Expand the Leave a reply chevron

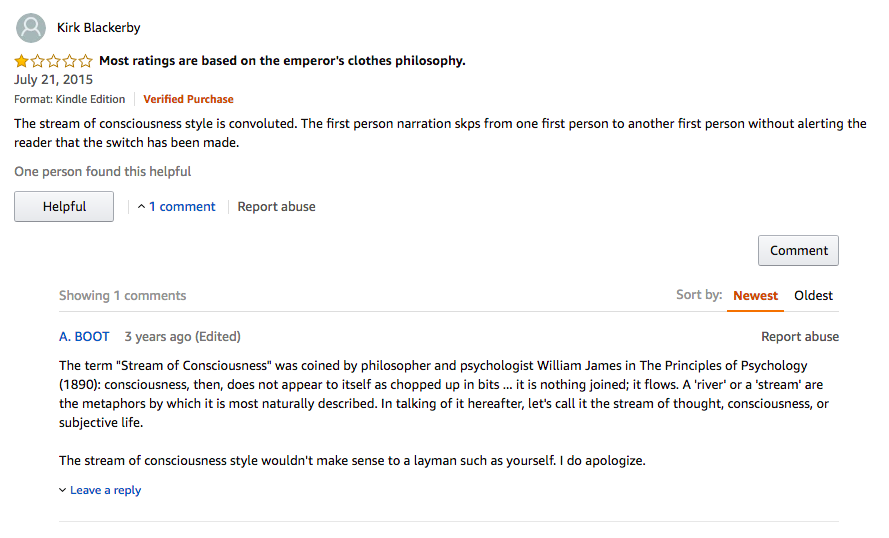(62, 490)
